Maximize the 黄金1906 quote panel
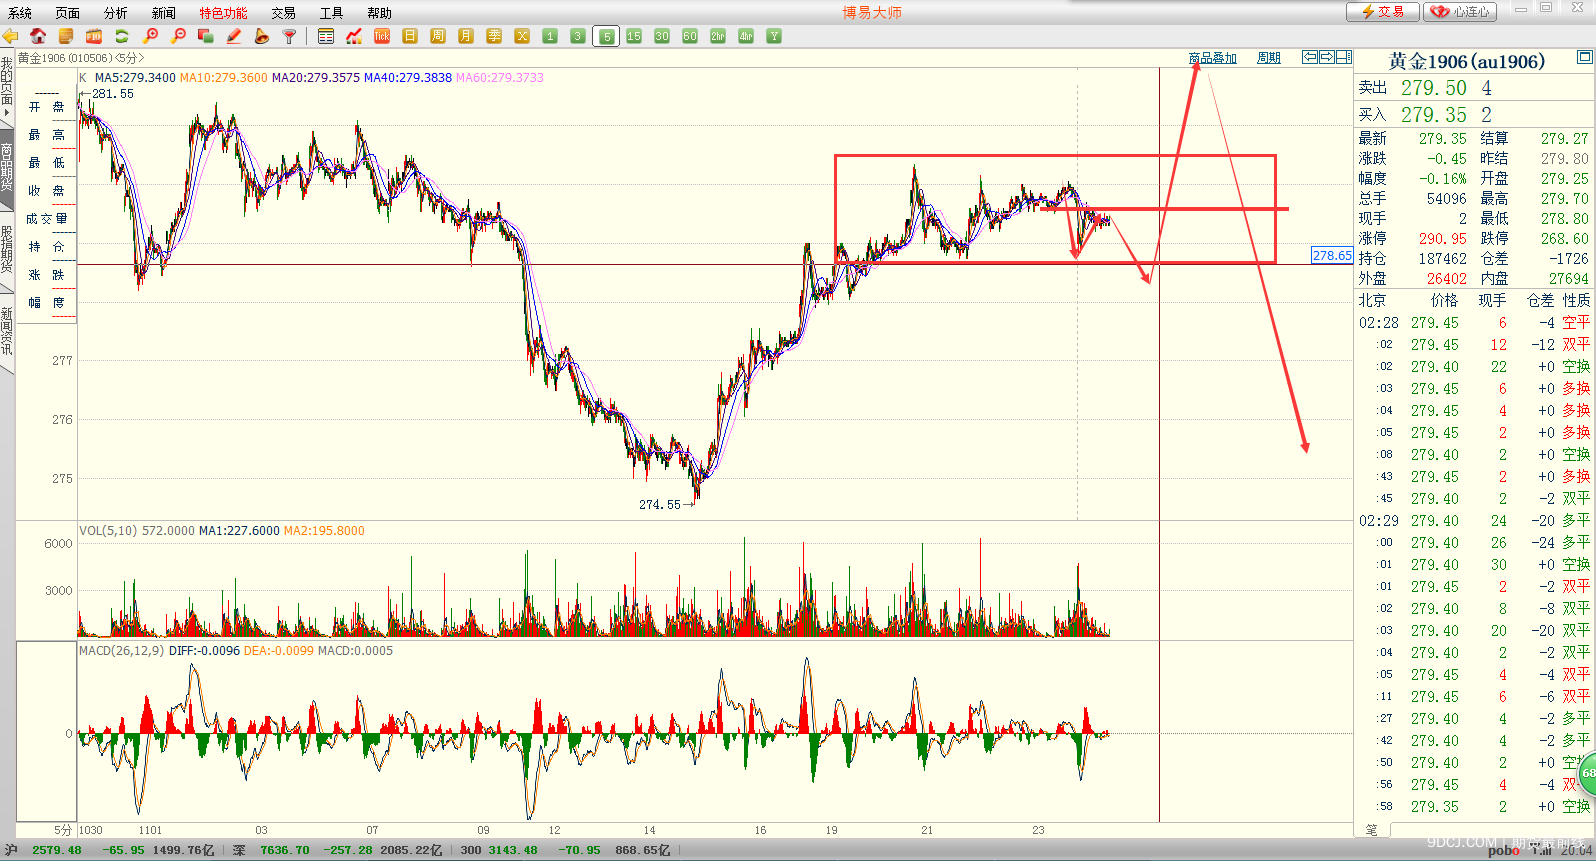The height and width of the screenshot is (861, 1596). (1585, 58)
